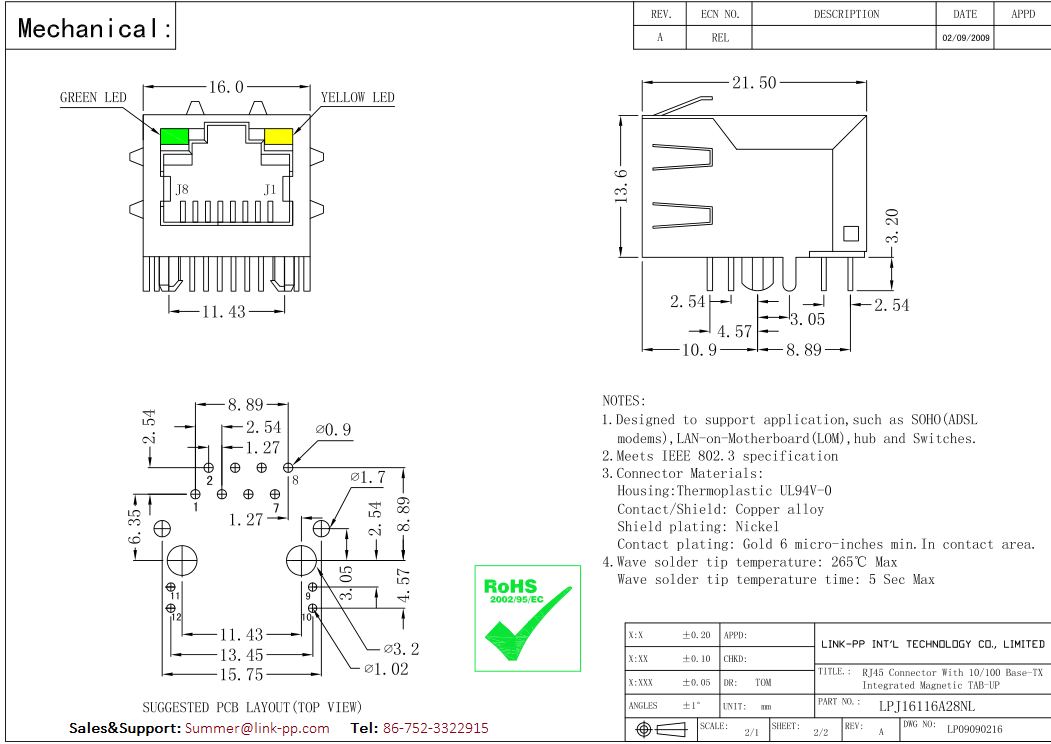Image resolution: width=1051 pixels, height=744 pixels.
Task: Click the J8 pin label in jack
Action: pyautogui.click(x=182, y=189)
